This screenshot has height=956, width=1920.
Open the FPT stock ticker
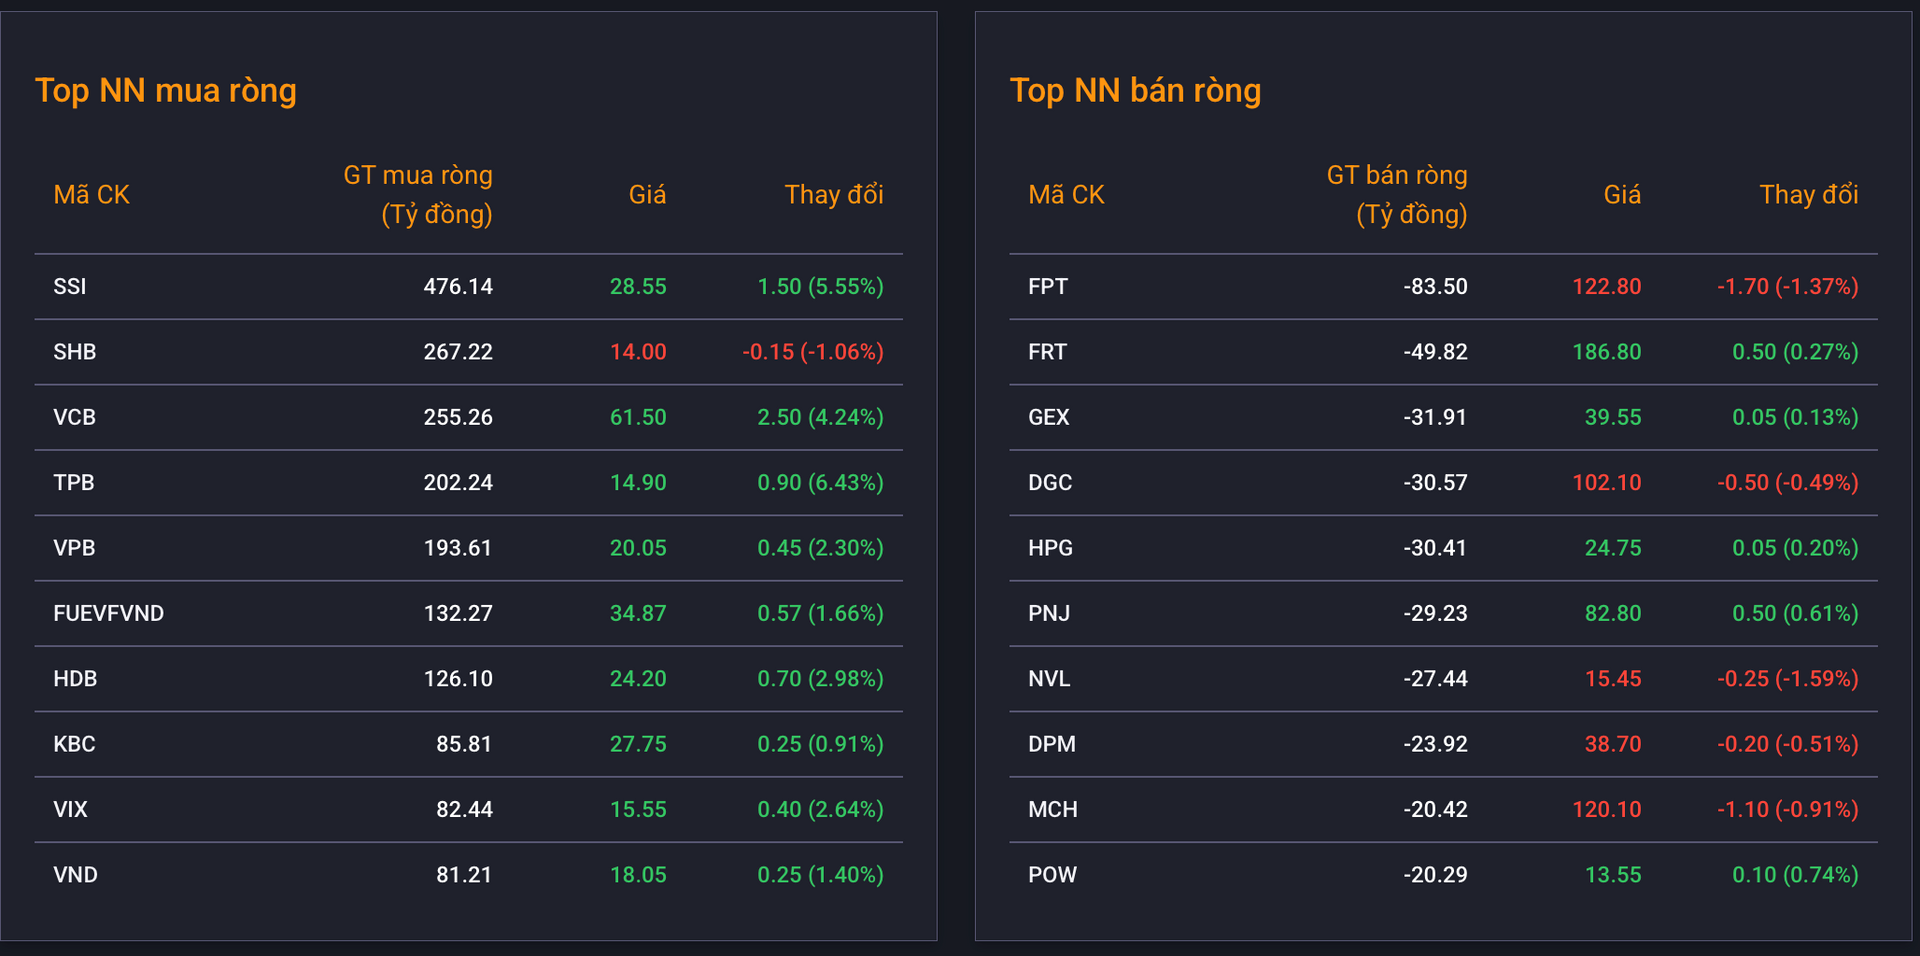click(x=1048, y=287)
